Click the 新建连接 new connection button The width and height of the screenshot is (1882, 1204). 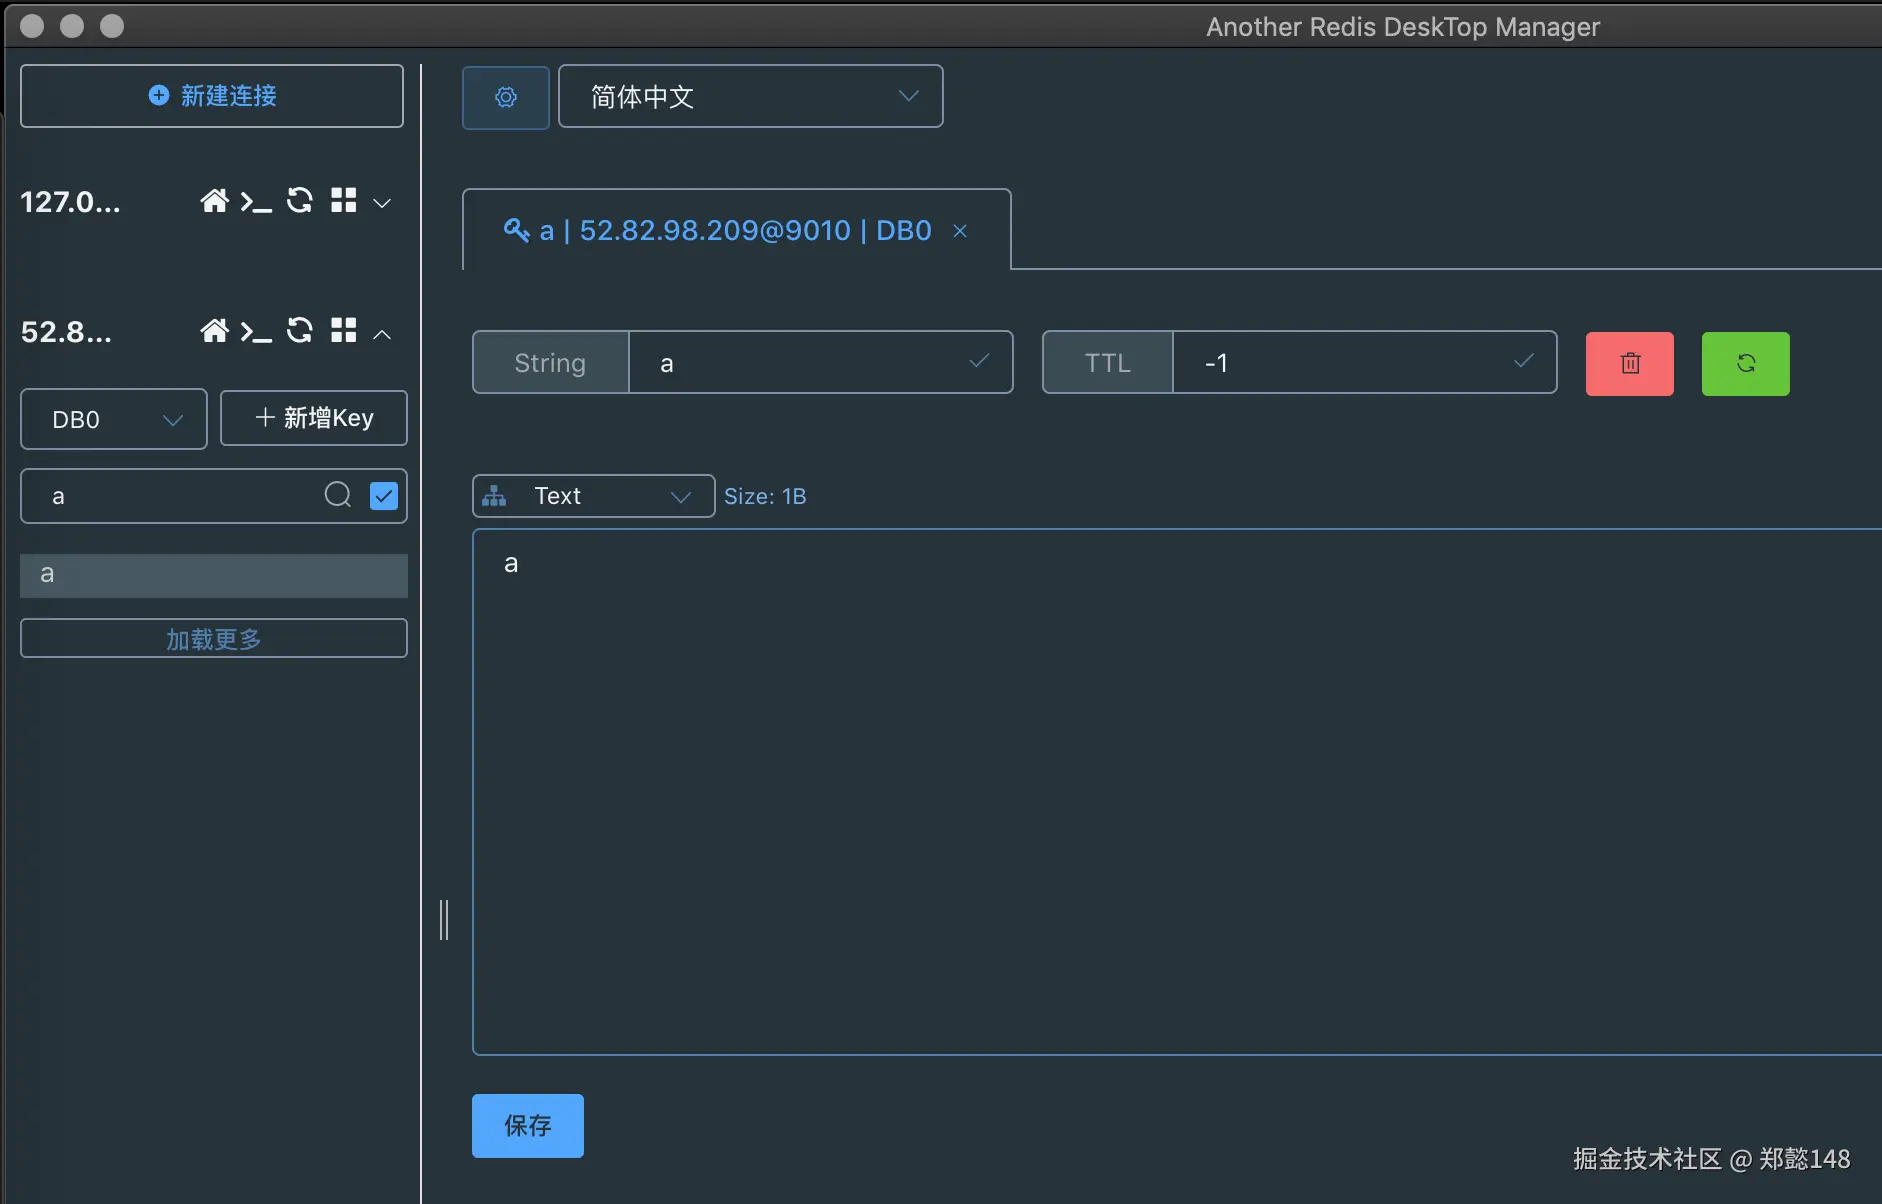pos(212,96)
